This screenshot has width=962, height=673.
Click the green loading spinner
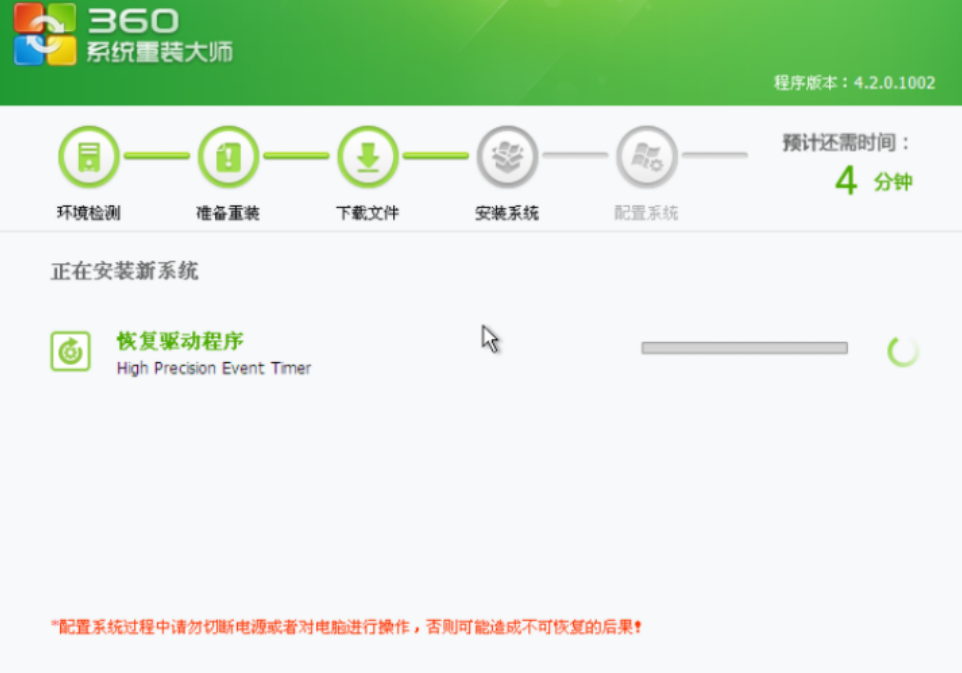pos(903,351)
